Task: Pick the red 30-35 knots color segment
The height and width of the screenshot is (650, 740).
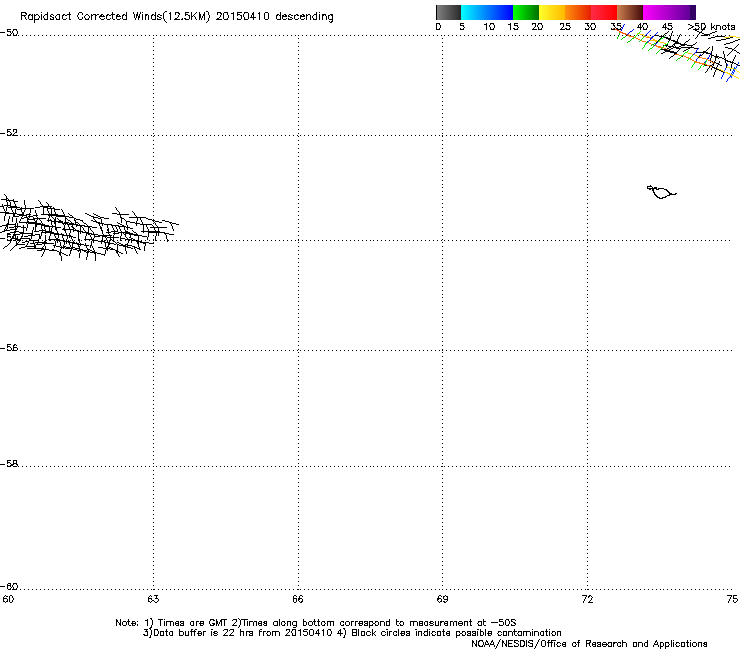Action: point(604,12)
